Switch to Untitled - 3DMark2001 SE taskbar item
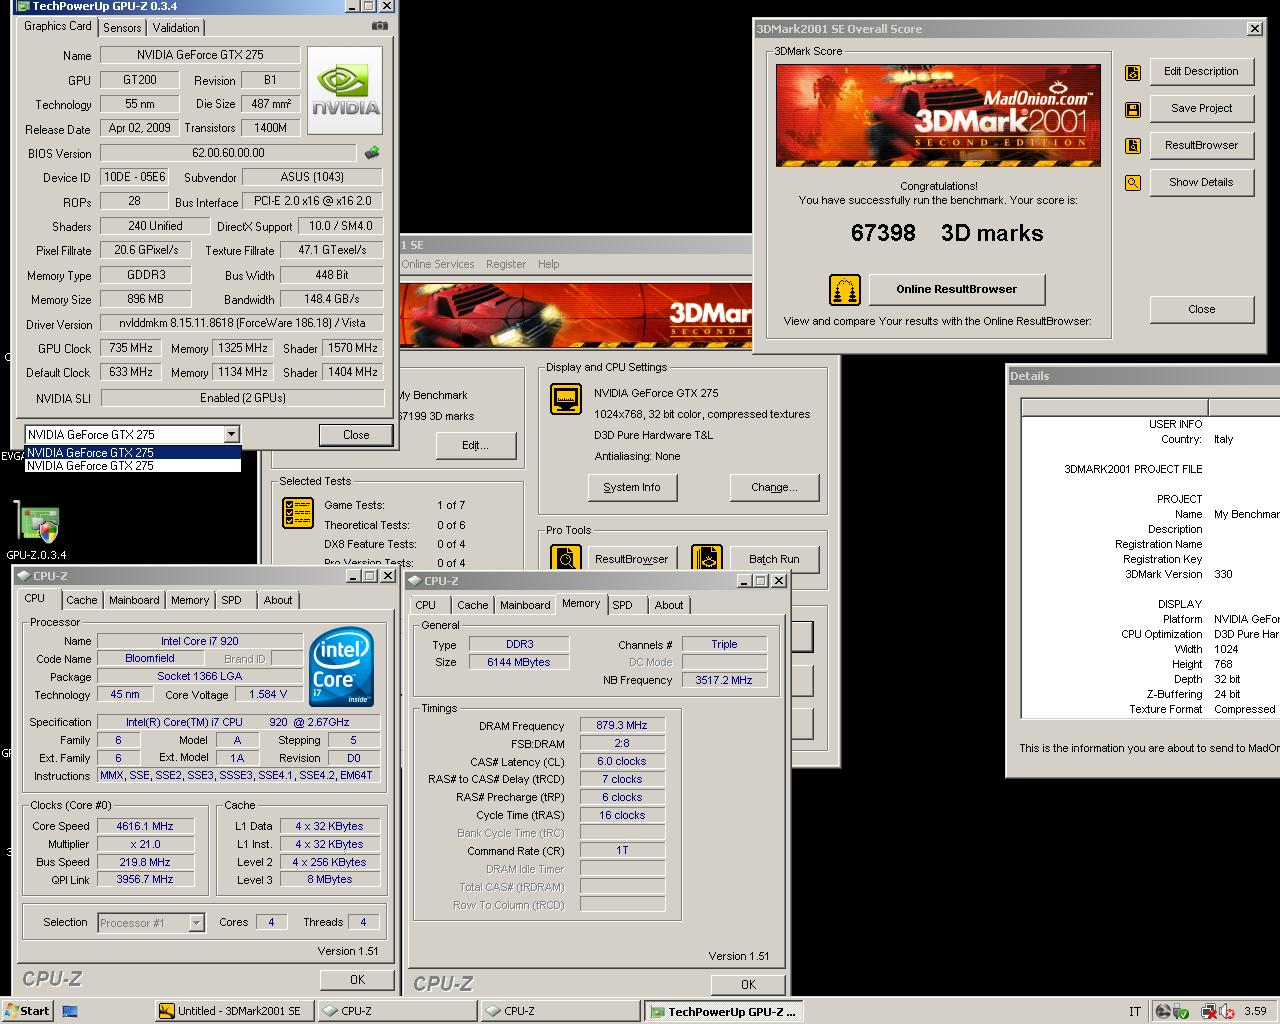The height and width of the screenshot is (1024, 1280). [x=234, y=1011]
